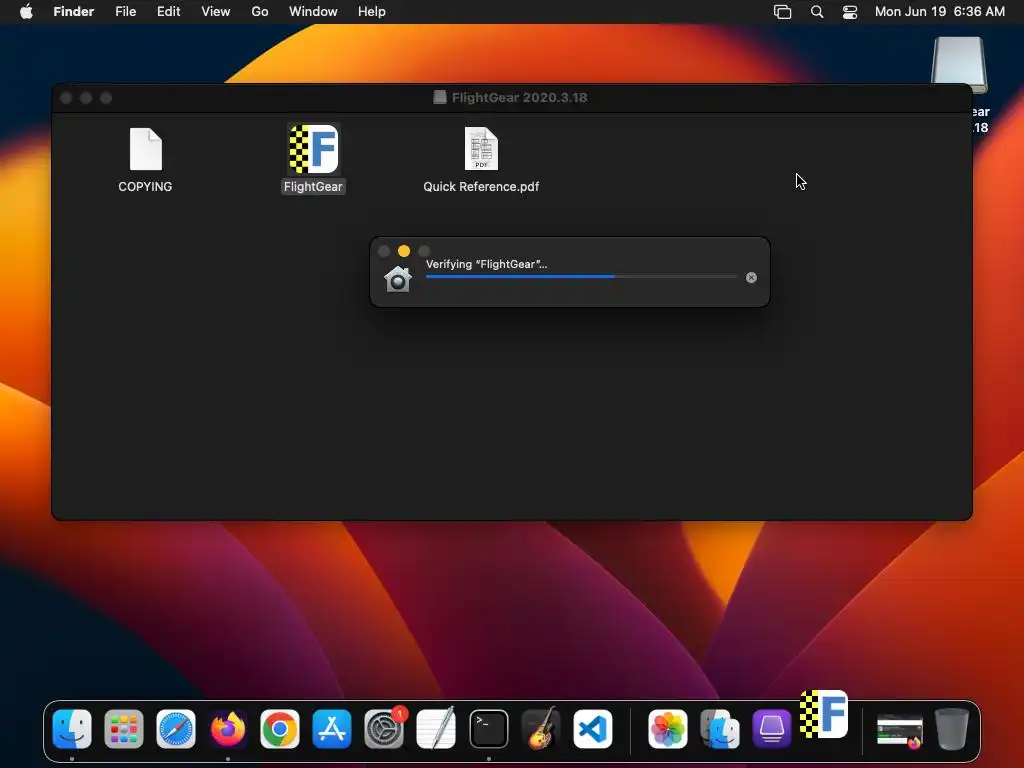Launch GarageBand from the Dock
Image resolution: width=1024 pixels, height=768 pixels.
(541, 729)
